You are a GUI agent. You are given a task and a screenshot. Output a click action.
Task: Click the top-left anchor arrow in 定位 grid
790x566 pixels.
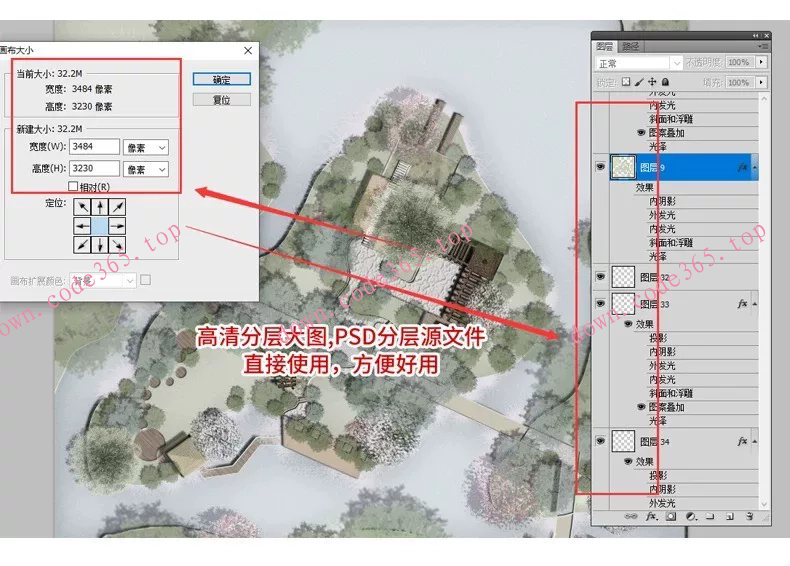83,207
